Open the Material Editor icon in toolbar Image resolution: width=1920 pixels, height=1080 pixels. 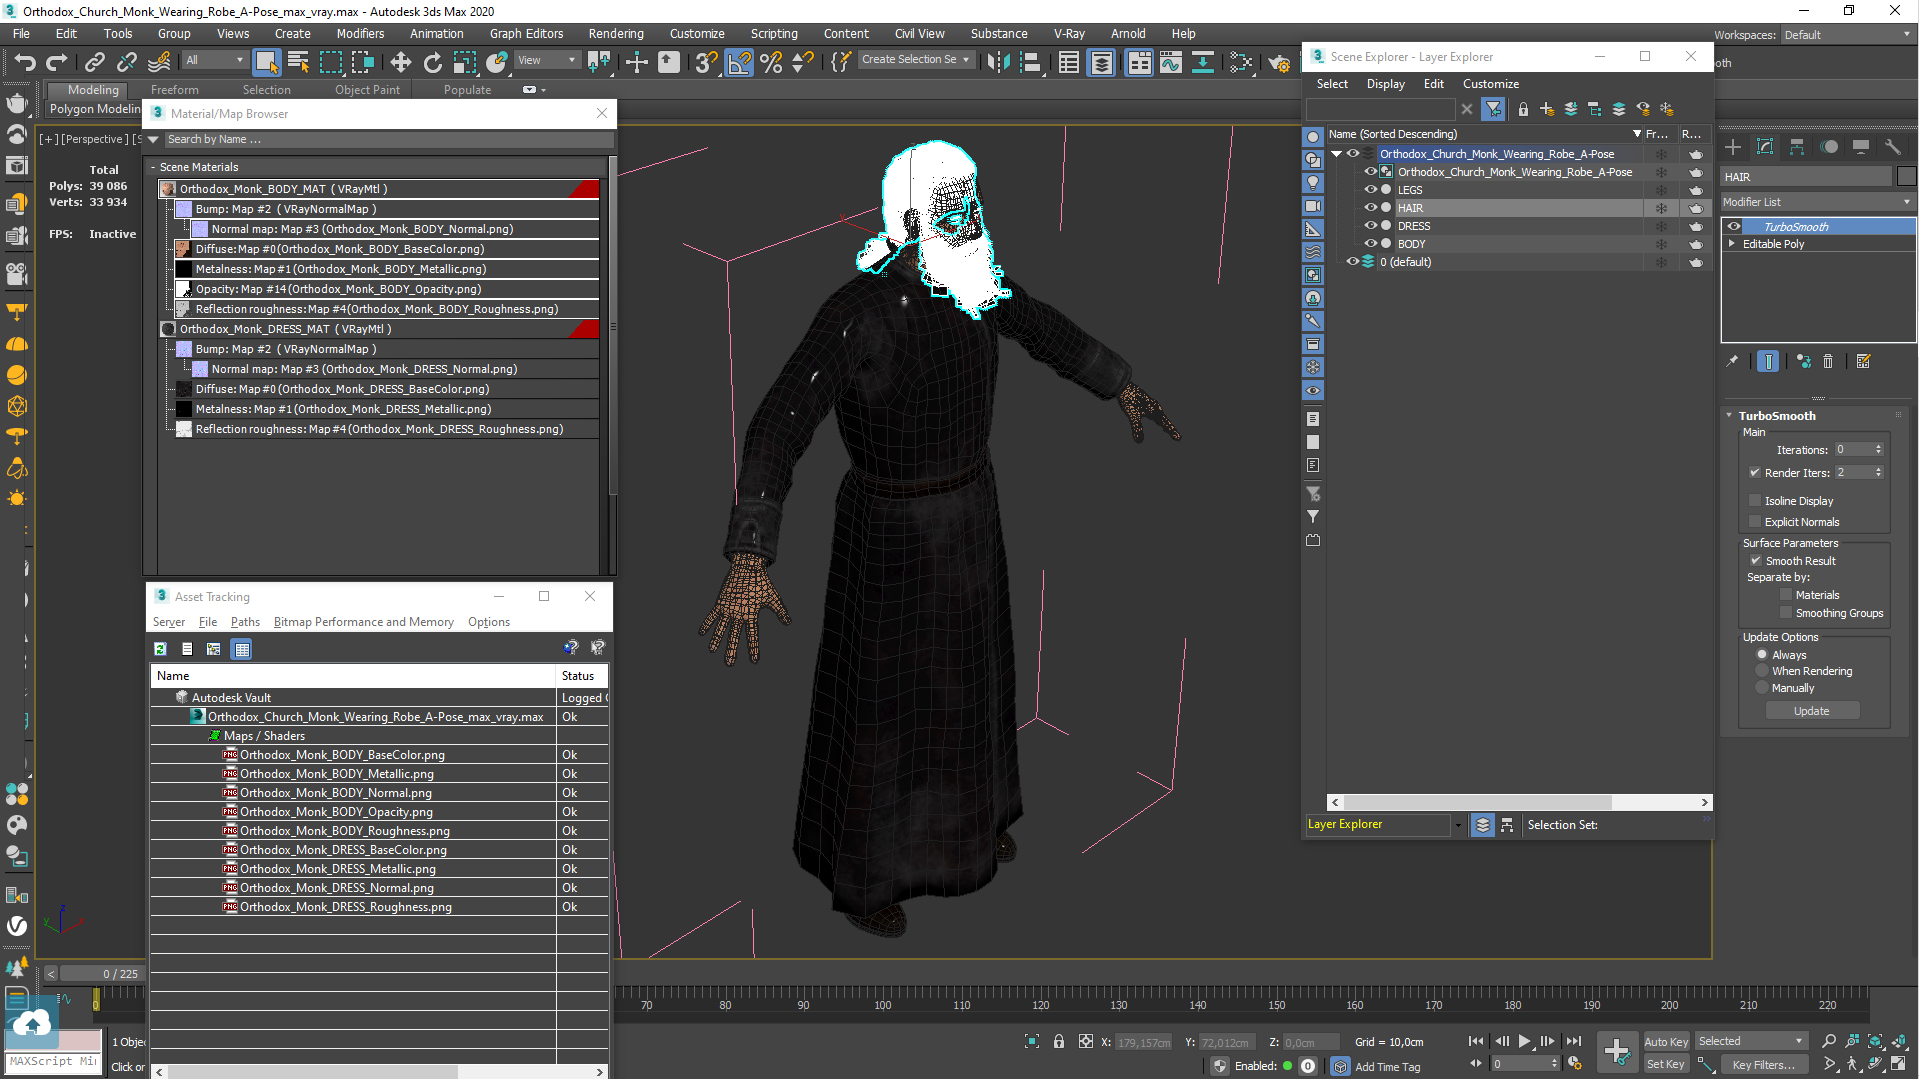[1241, 63]
